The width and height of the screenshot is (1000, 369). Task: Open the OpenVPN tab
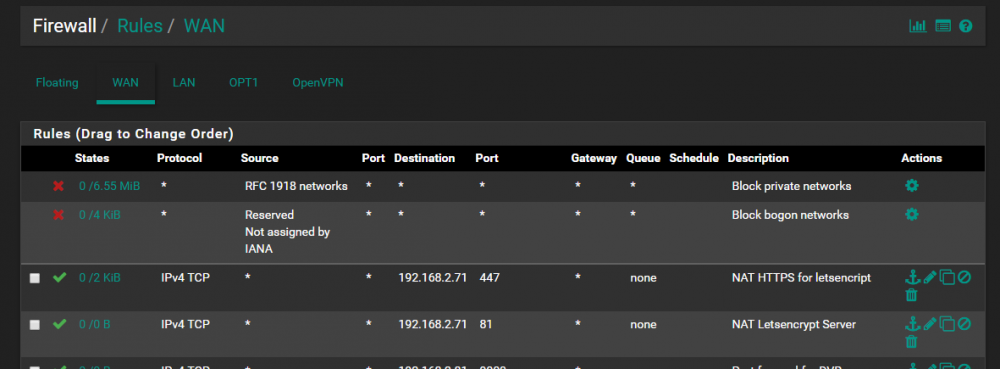tap(318, 83)
